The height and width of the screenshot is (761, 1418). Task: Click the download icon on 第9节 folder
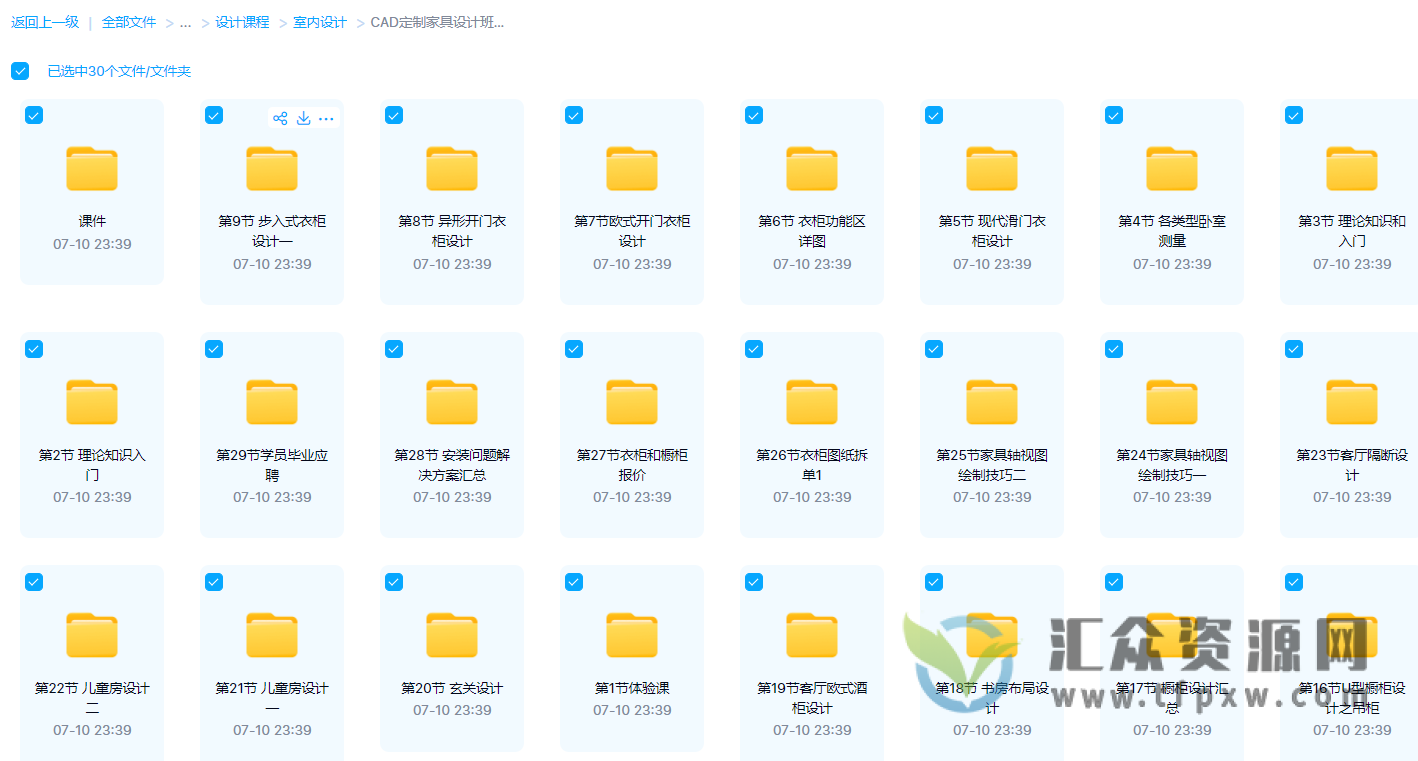(303, 117)
